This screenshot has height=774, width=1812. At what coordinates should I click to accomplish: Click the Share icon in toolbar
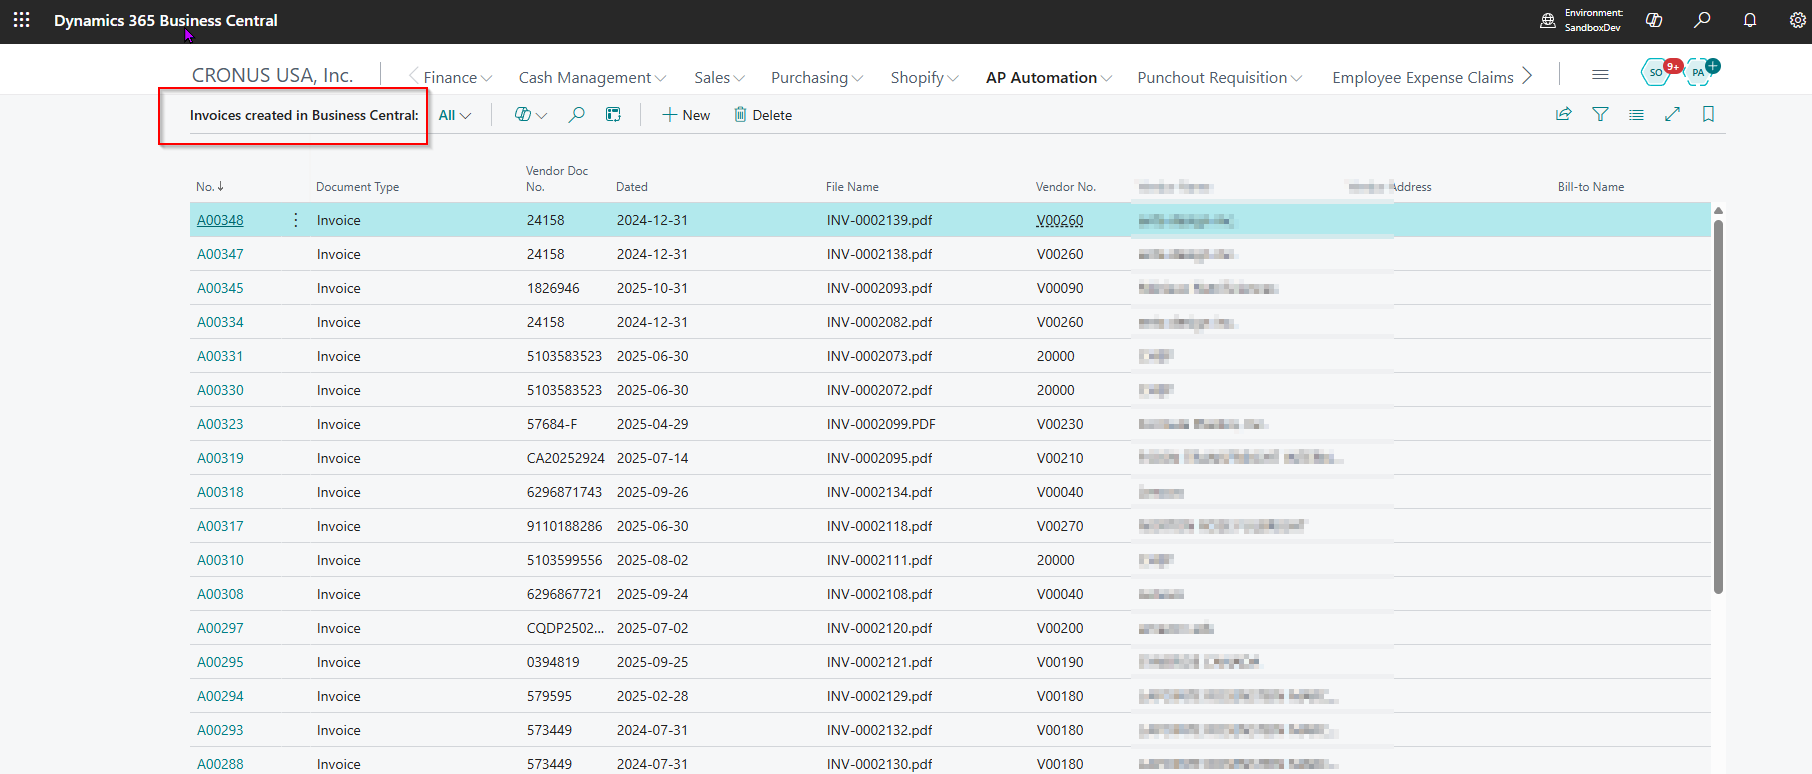click(x=1564, y=115)
